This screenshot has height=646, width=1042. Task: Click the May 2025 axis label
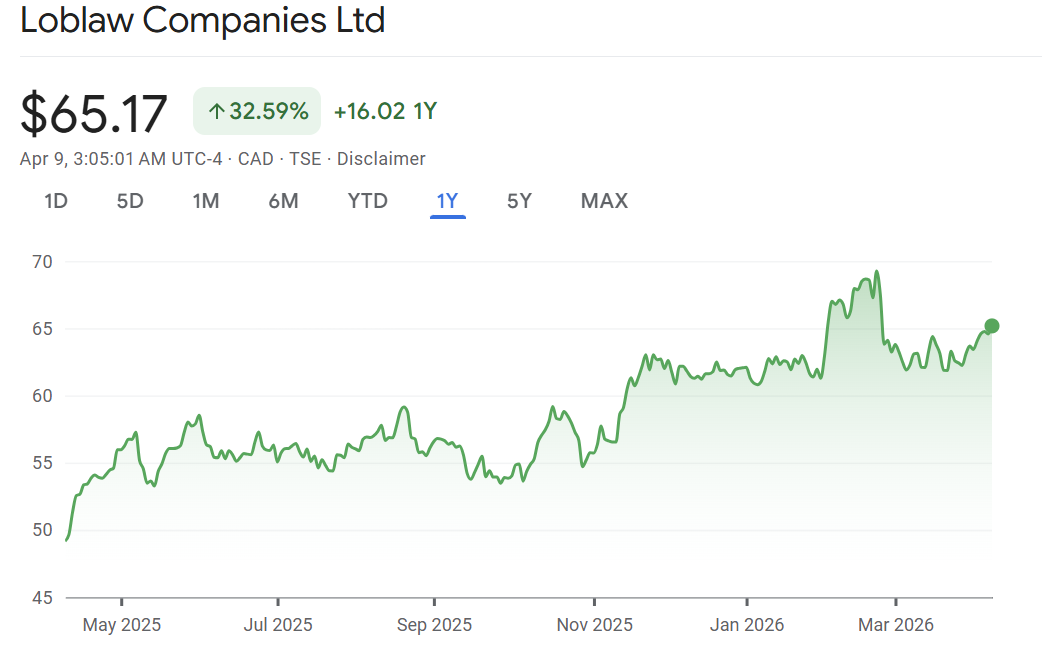tap(121, 625)
